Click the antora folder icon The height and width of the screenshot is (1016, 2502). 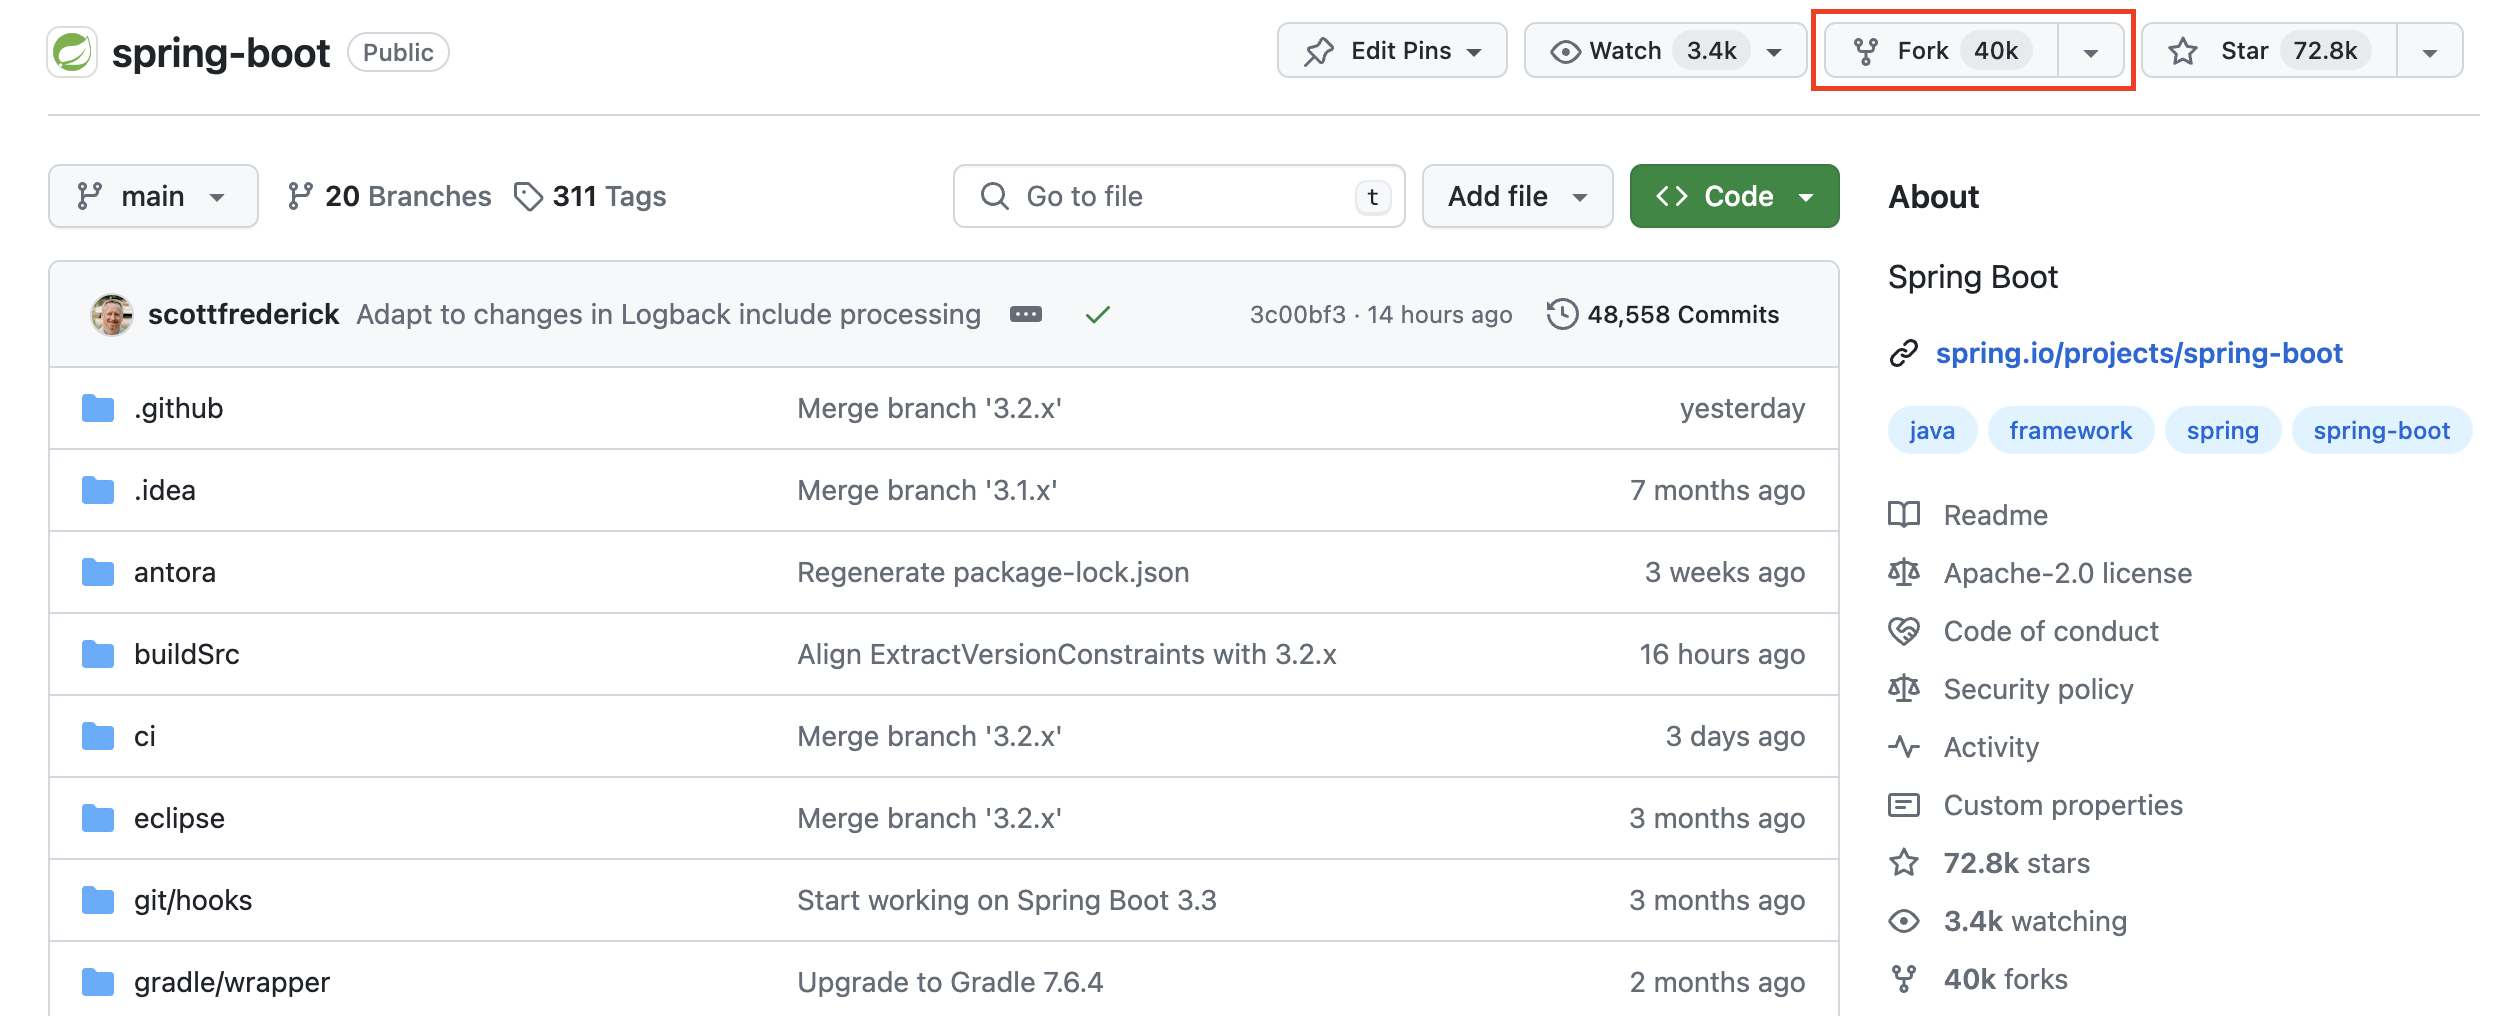coord(98,572)
